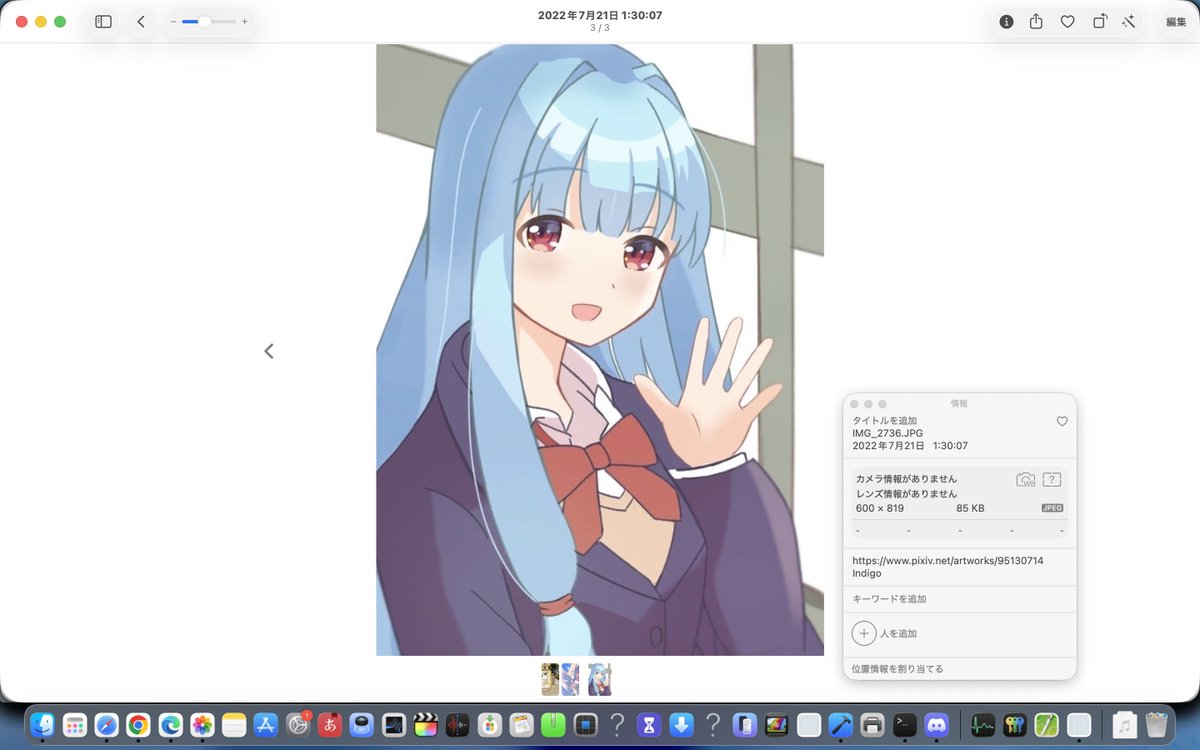This screenshot has width=1200, height=750.
Task: Open the blue download arrow app
Action: (x=682, y=724)
